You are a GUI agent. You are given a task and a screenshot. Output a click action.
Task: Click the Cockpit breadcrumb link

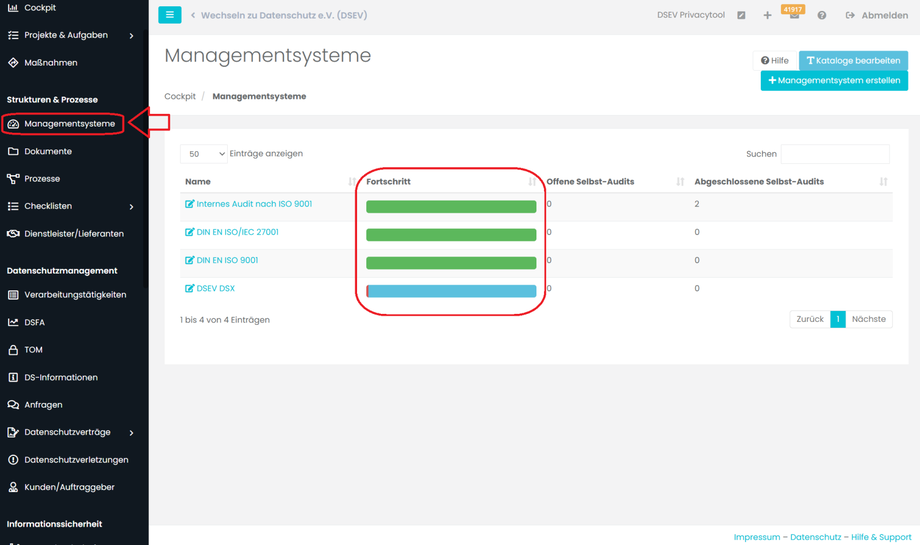[180, 96]
